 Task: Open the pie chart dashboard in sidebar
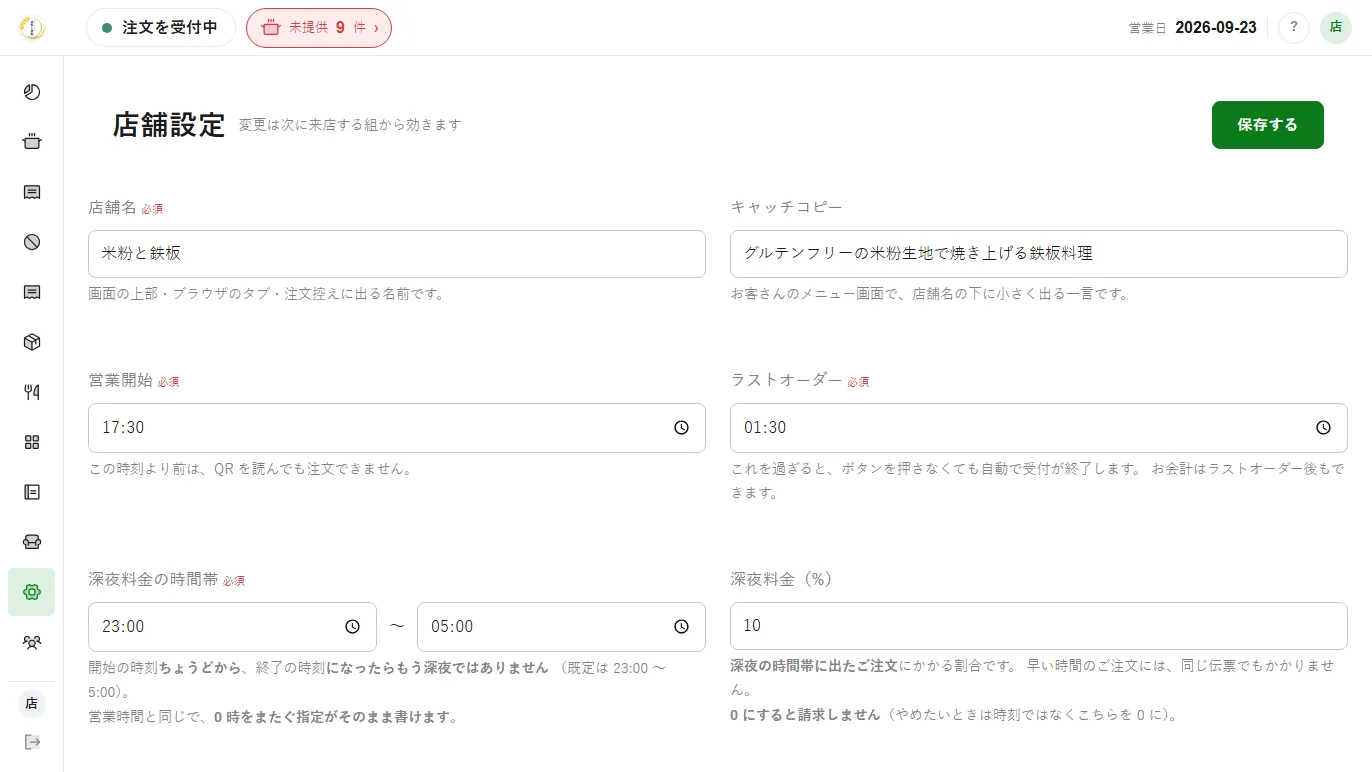(x=32, y=92)
